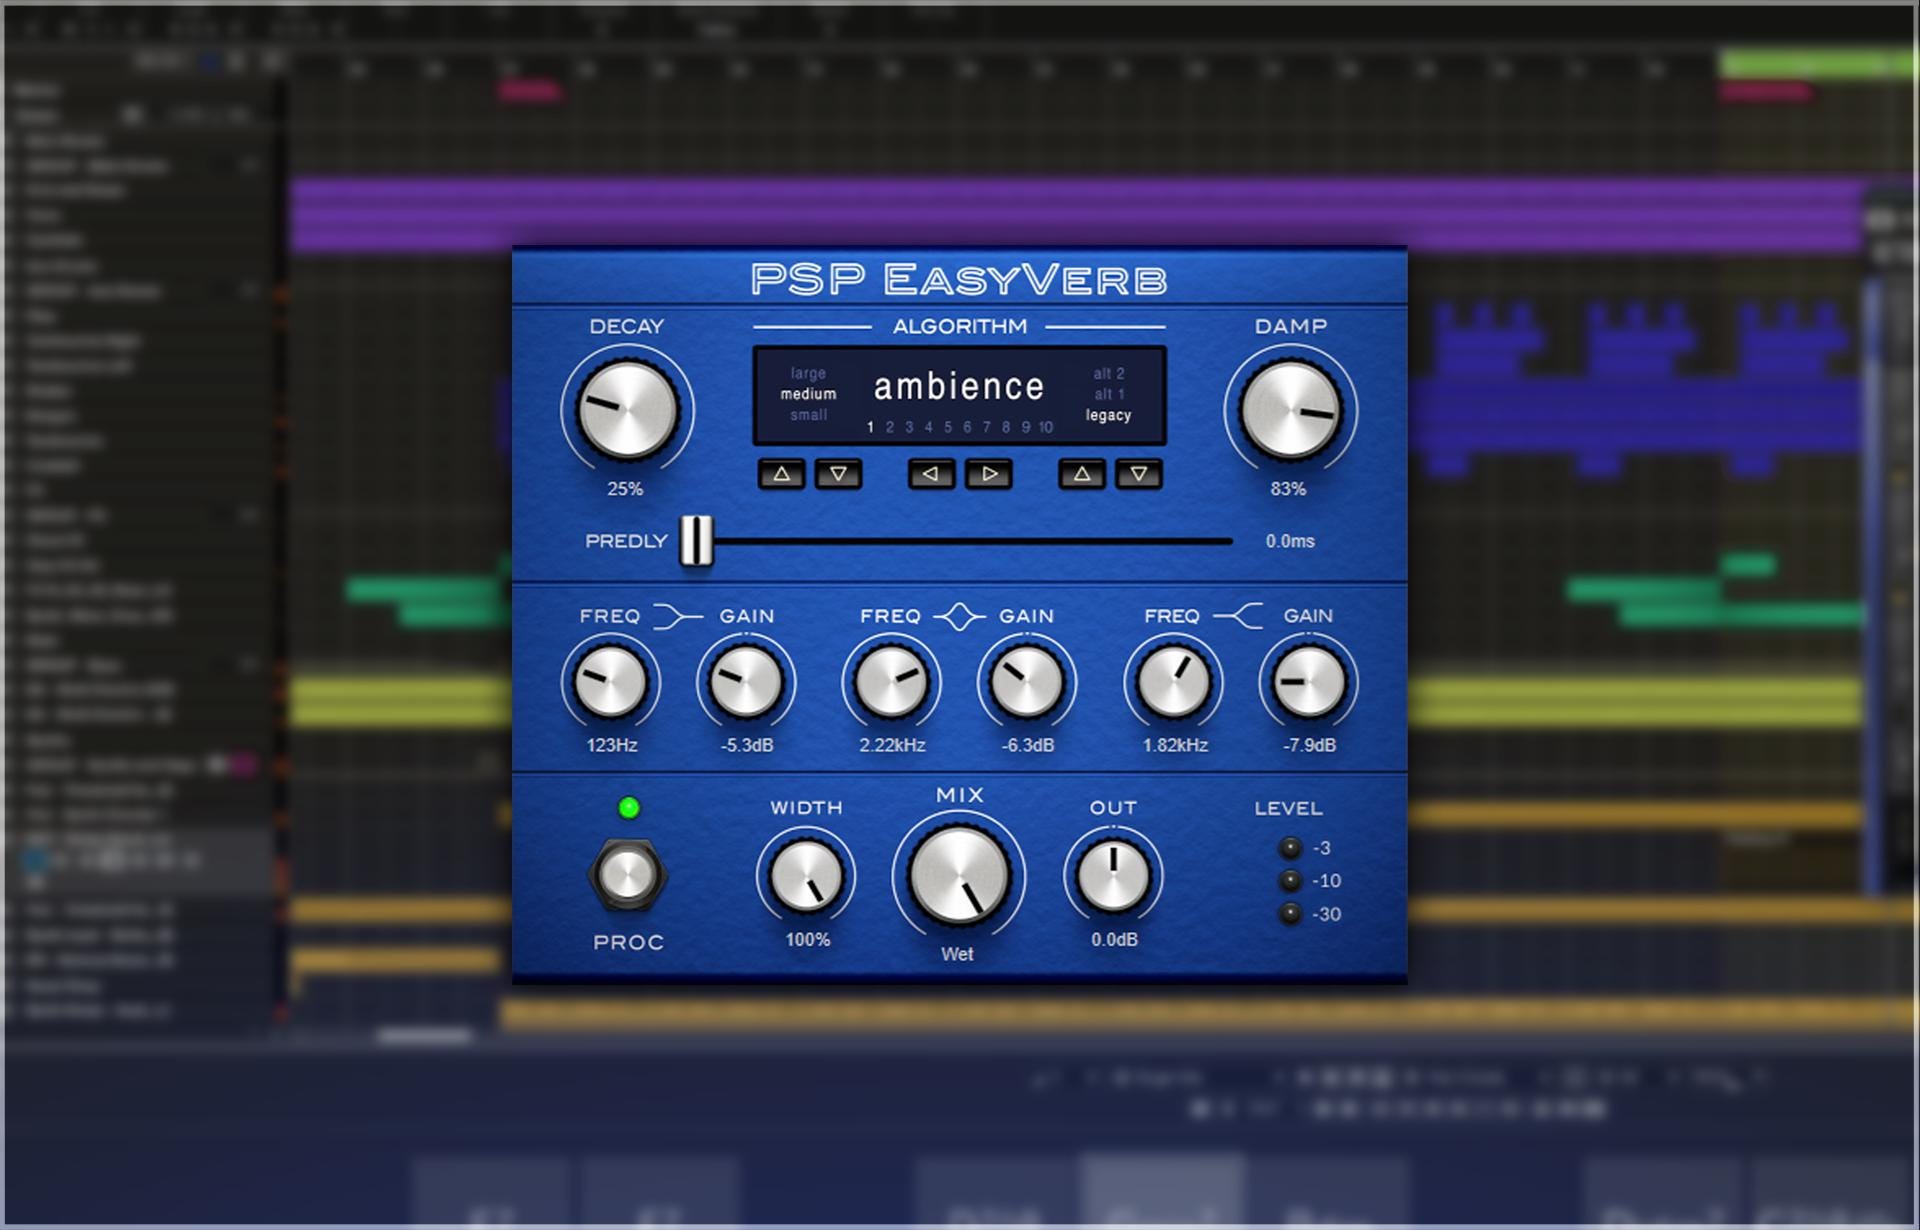Click the 25% decay value

coord(625,489)
